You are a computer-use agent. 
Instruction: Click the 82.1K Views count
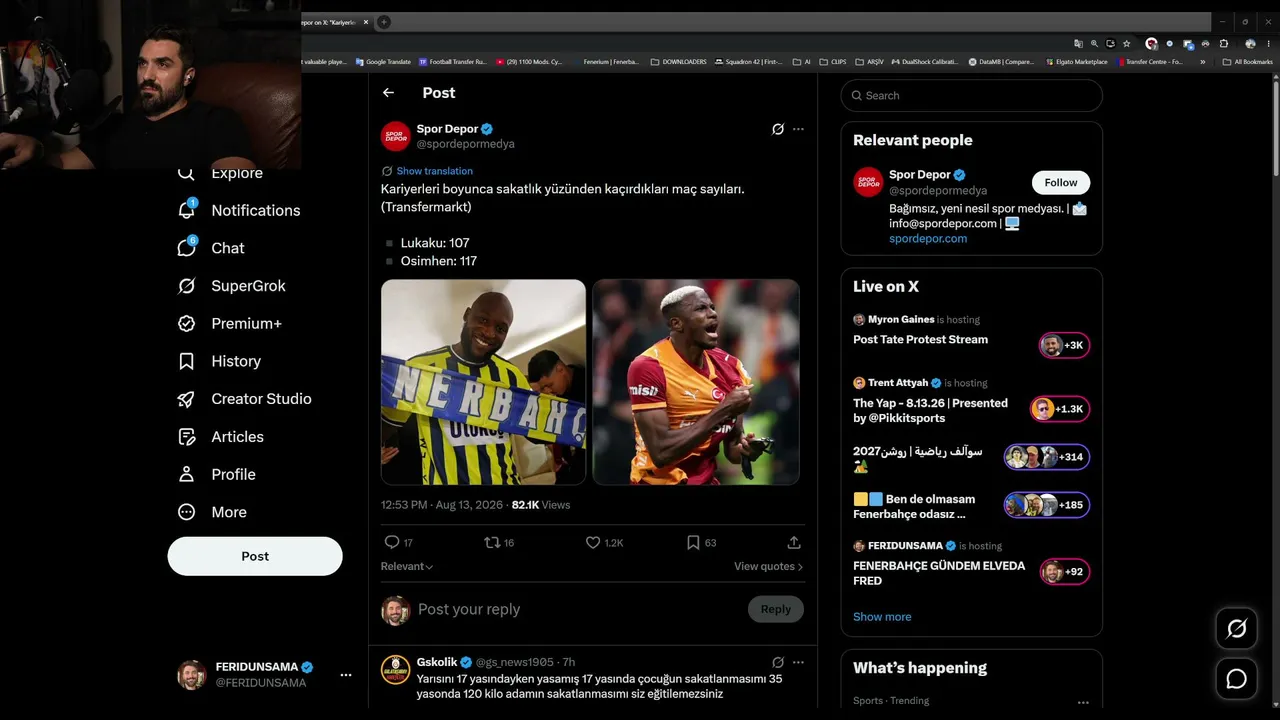541,505
